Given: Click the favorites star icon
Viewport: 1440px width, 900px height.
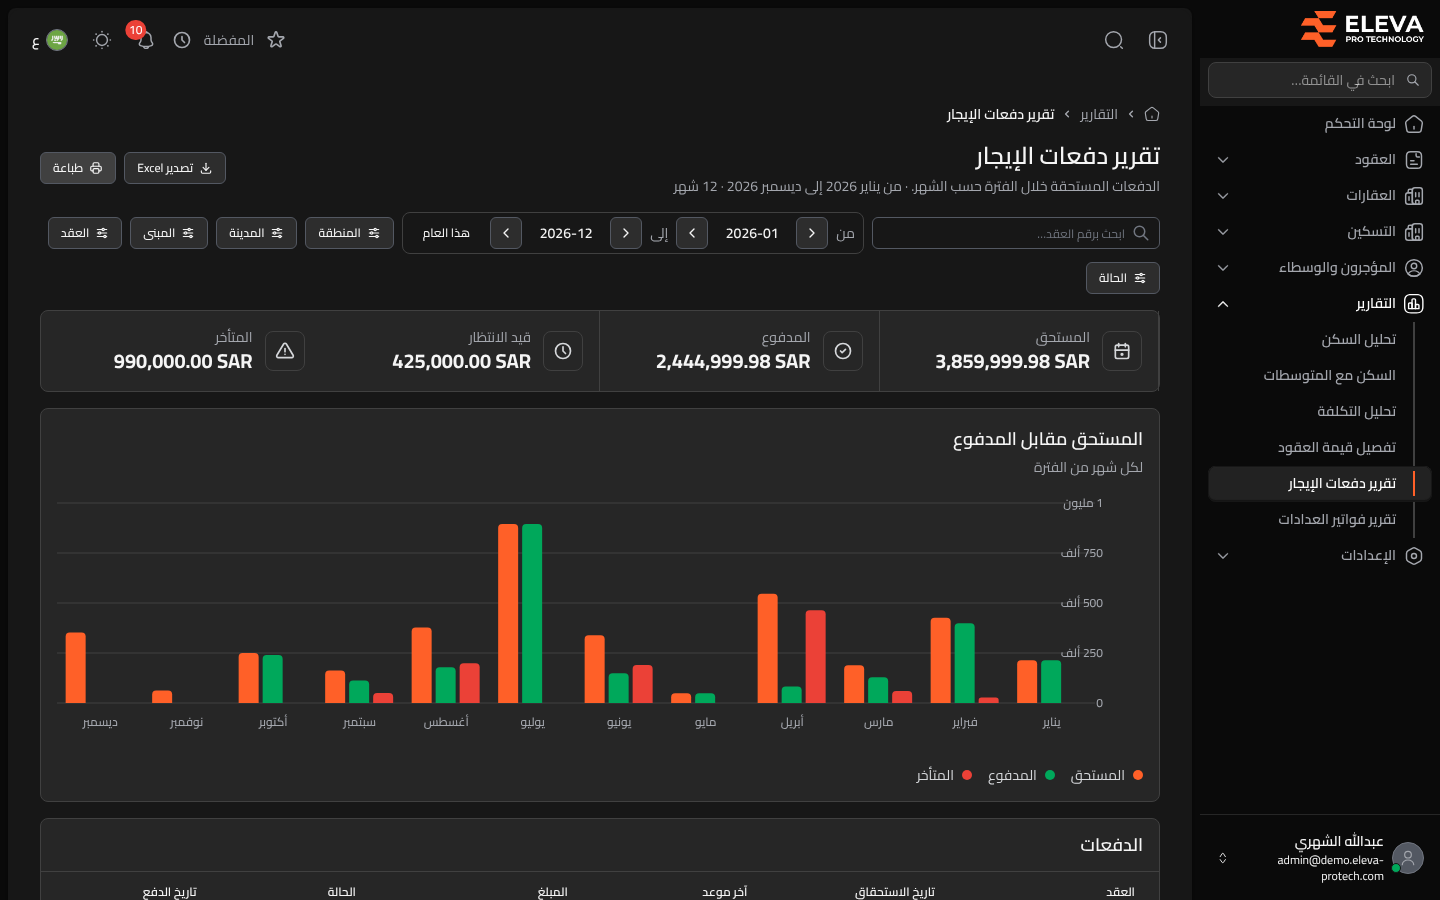Looking at the screenshot, I should 276,40.
